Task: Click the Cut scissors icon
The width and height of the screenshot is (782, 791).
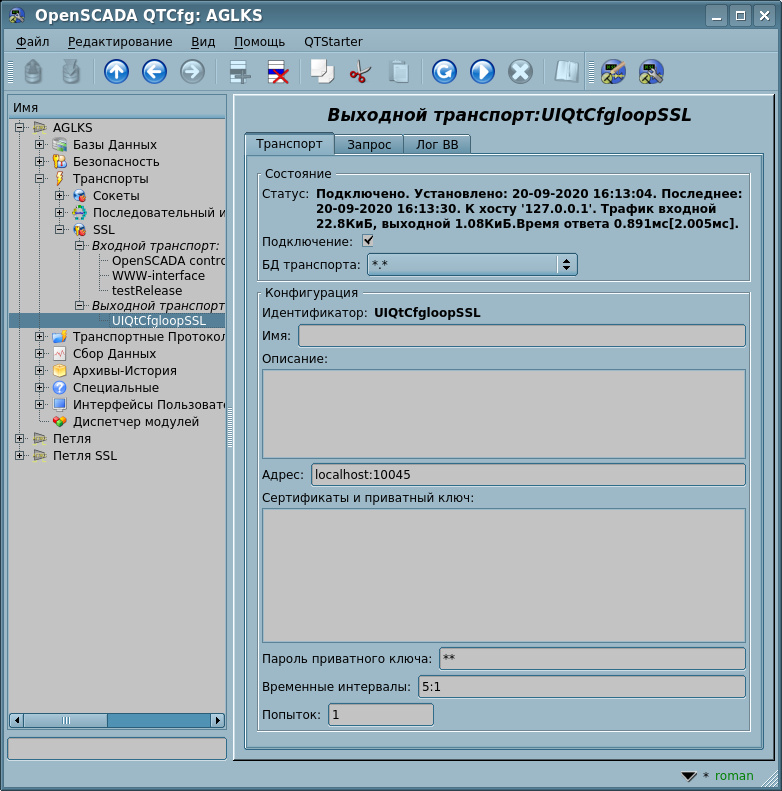Action: (360, 72)
